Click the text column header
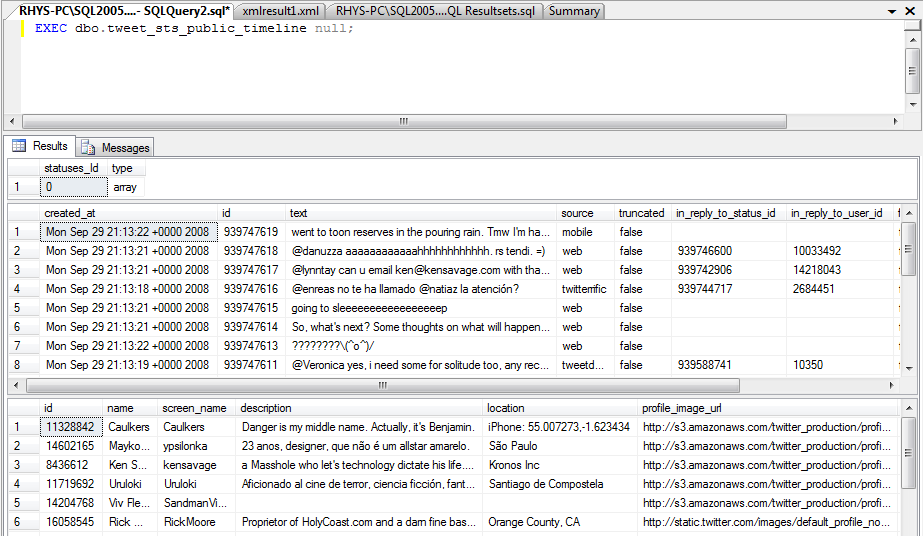Screen dimensions: 923x536 click(421, 213)
